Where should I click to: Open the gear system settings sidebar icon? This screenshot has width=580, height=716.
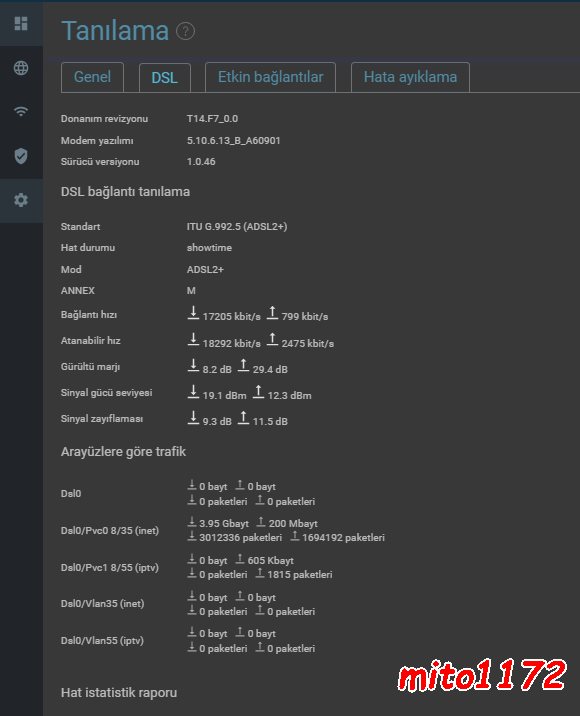(x=21, y=200)
